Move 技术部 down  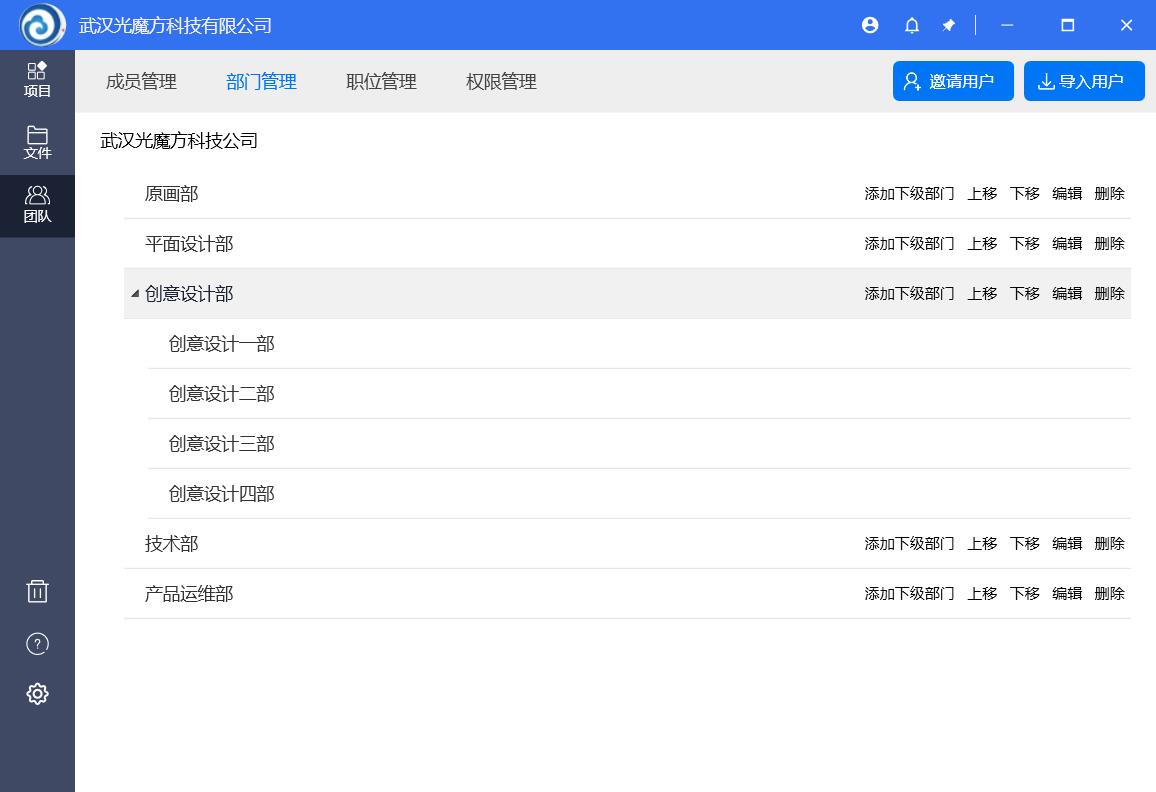pos(1025,544)
